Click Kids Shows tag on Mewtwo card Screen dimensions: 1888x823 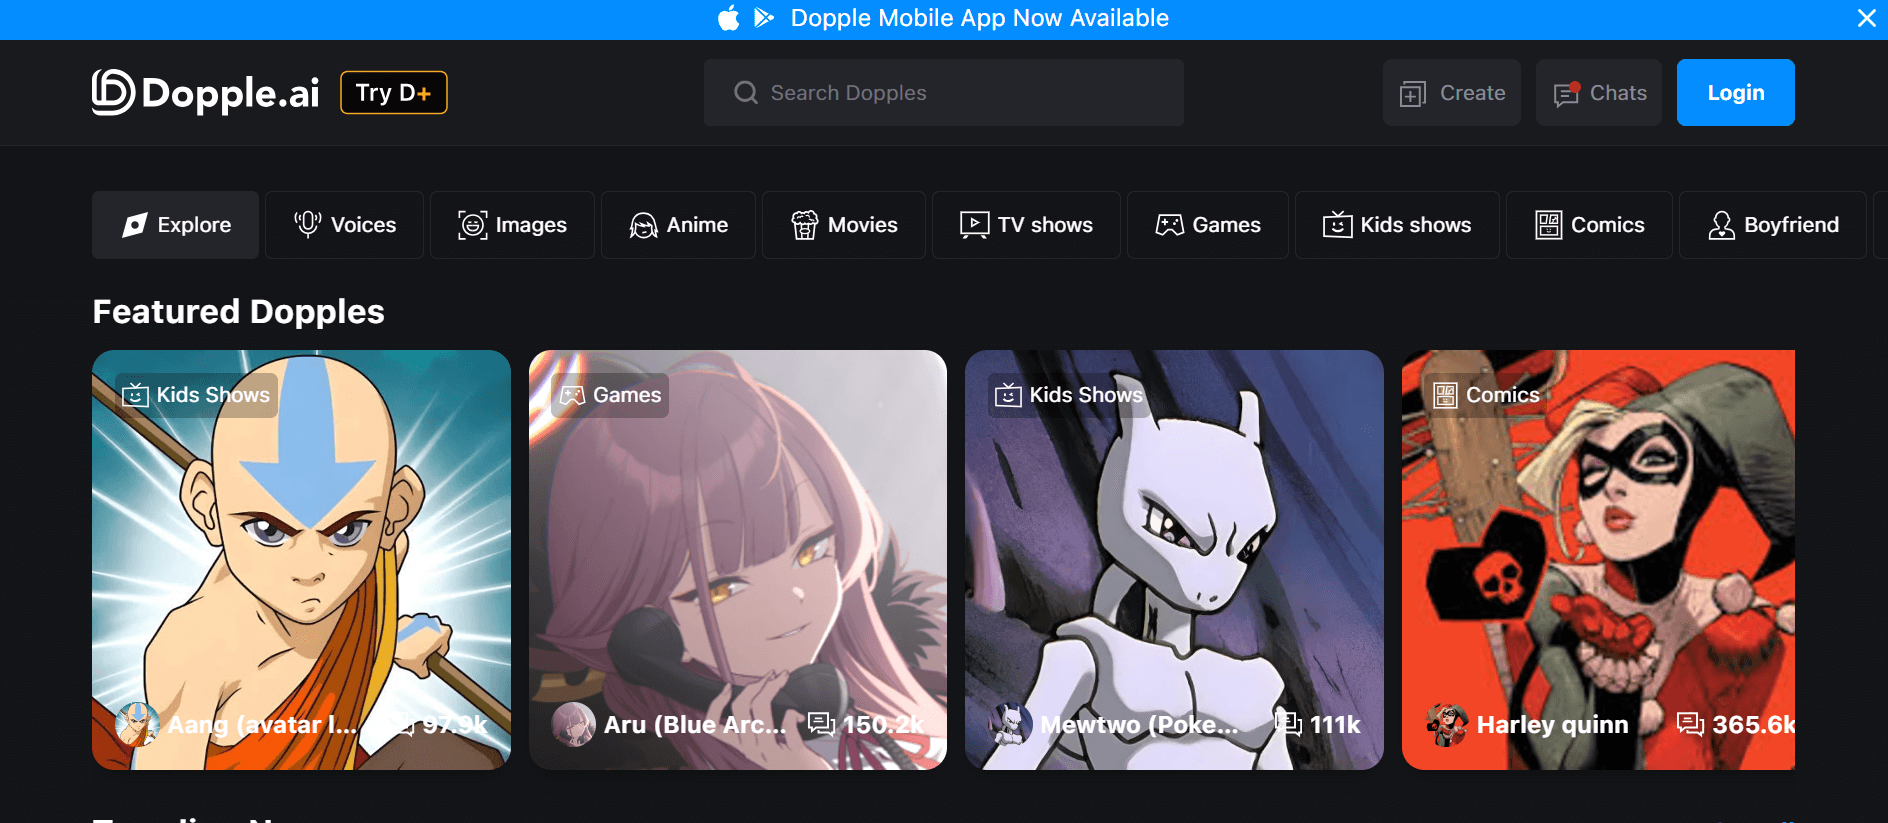click(1069, 395)
